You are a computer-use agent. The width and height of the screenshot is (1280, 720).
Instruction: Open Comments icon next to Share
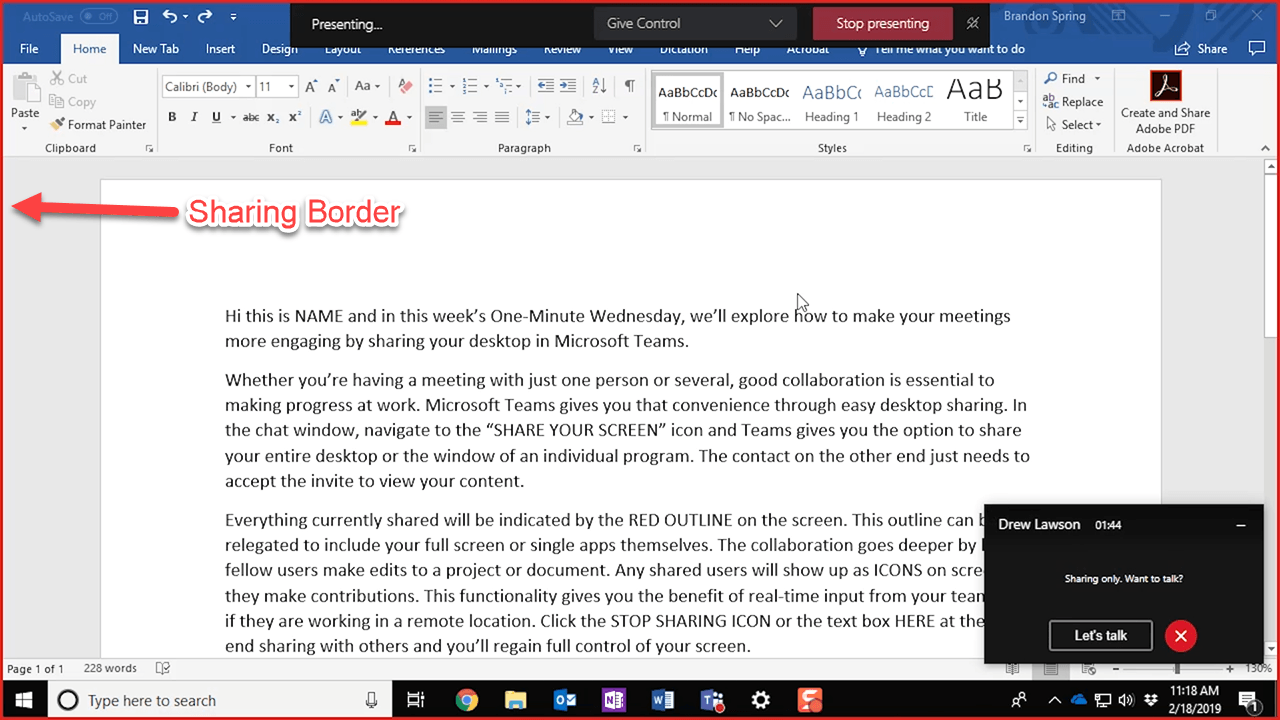point(1257,48)
